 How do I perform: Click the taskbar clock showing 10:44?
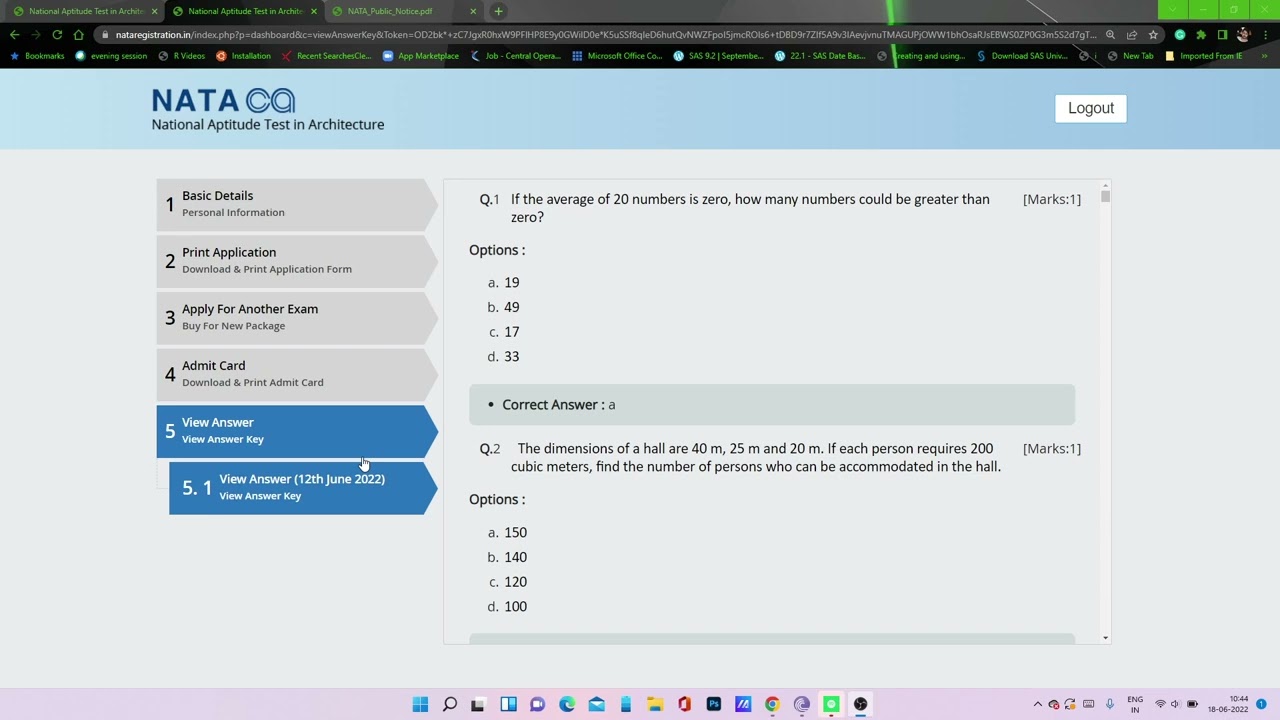tap(1228, 704)
